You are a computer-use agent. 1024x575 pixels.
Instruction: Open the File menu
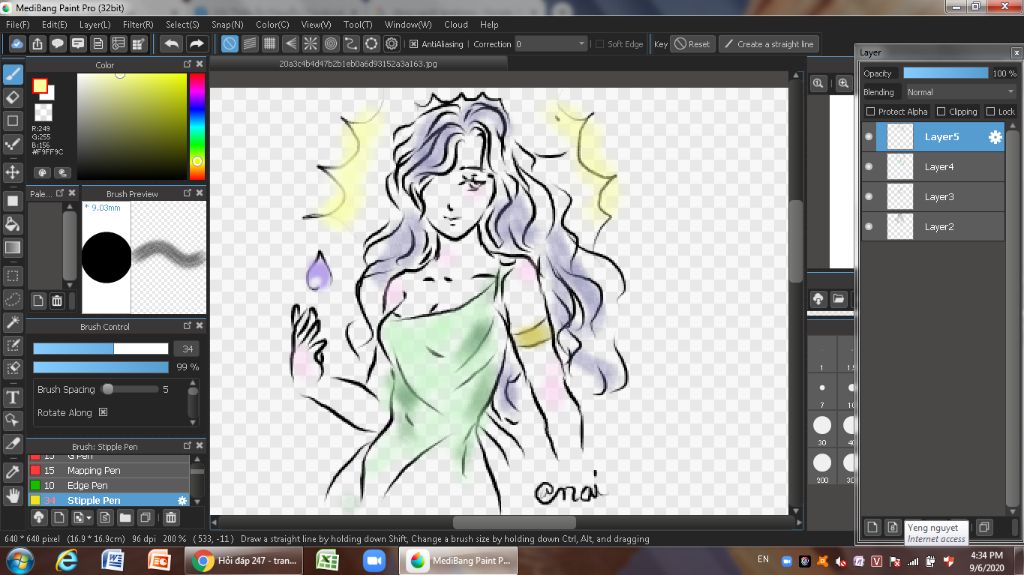coord(17,24)
